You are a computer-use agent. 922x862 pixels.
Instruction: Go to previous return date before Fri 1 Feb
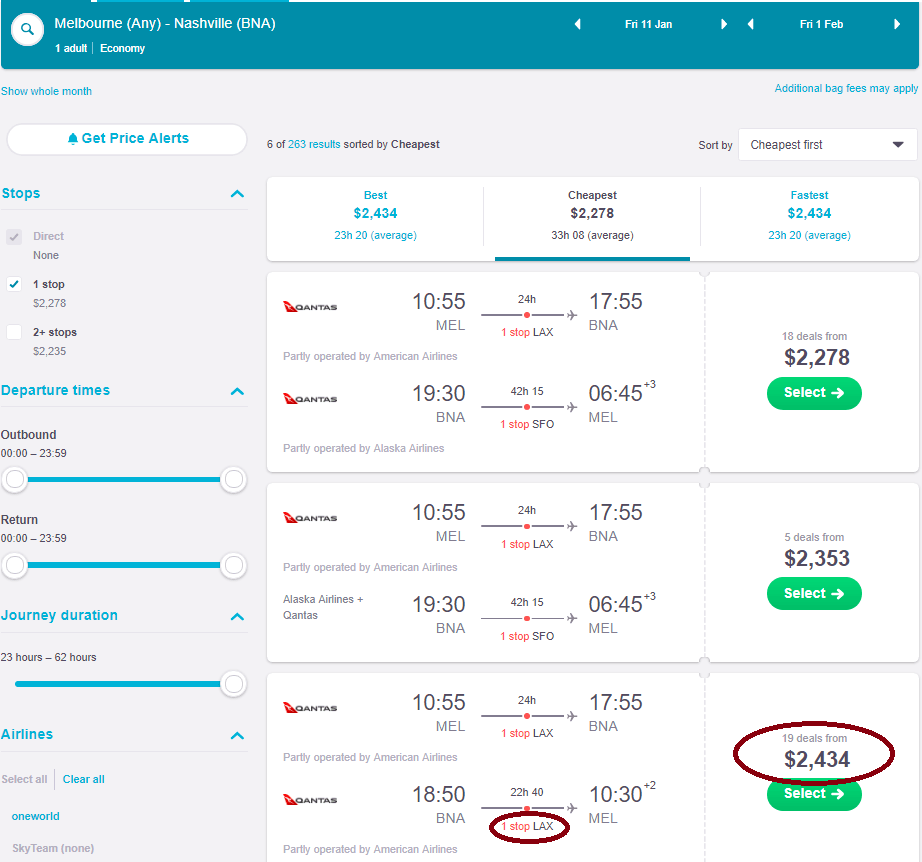pos(750,24)
